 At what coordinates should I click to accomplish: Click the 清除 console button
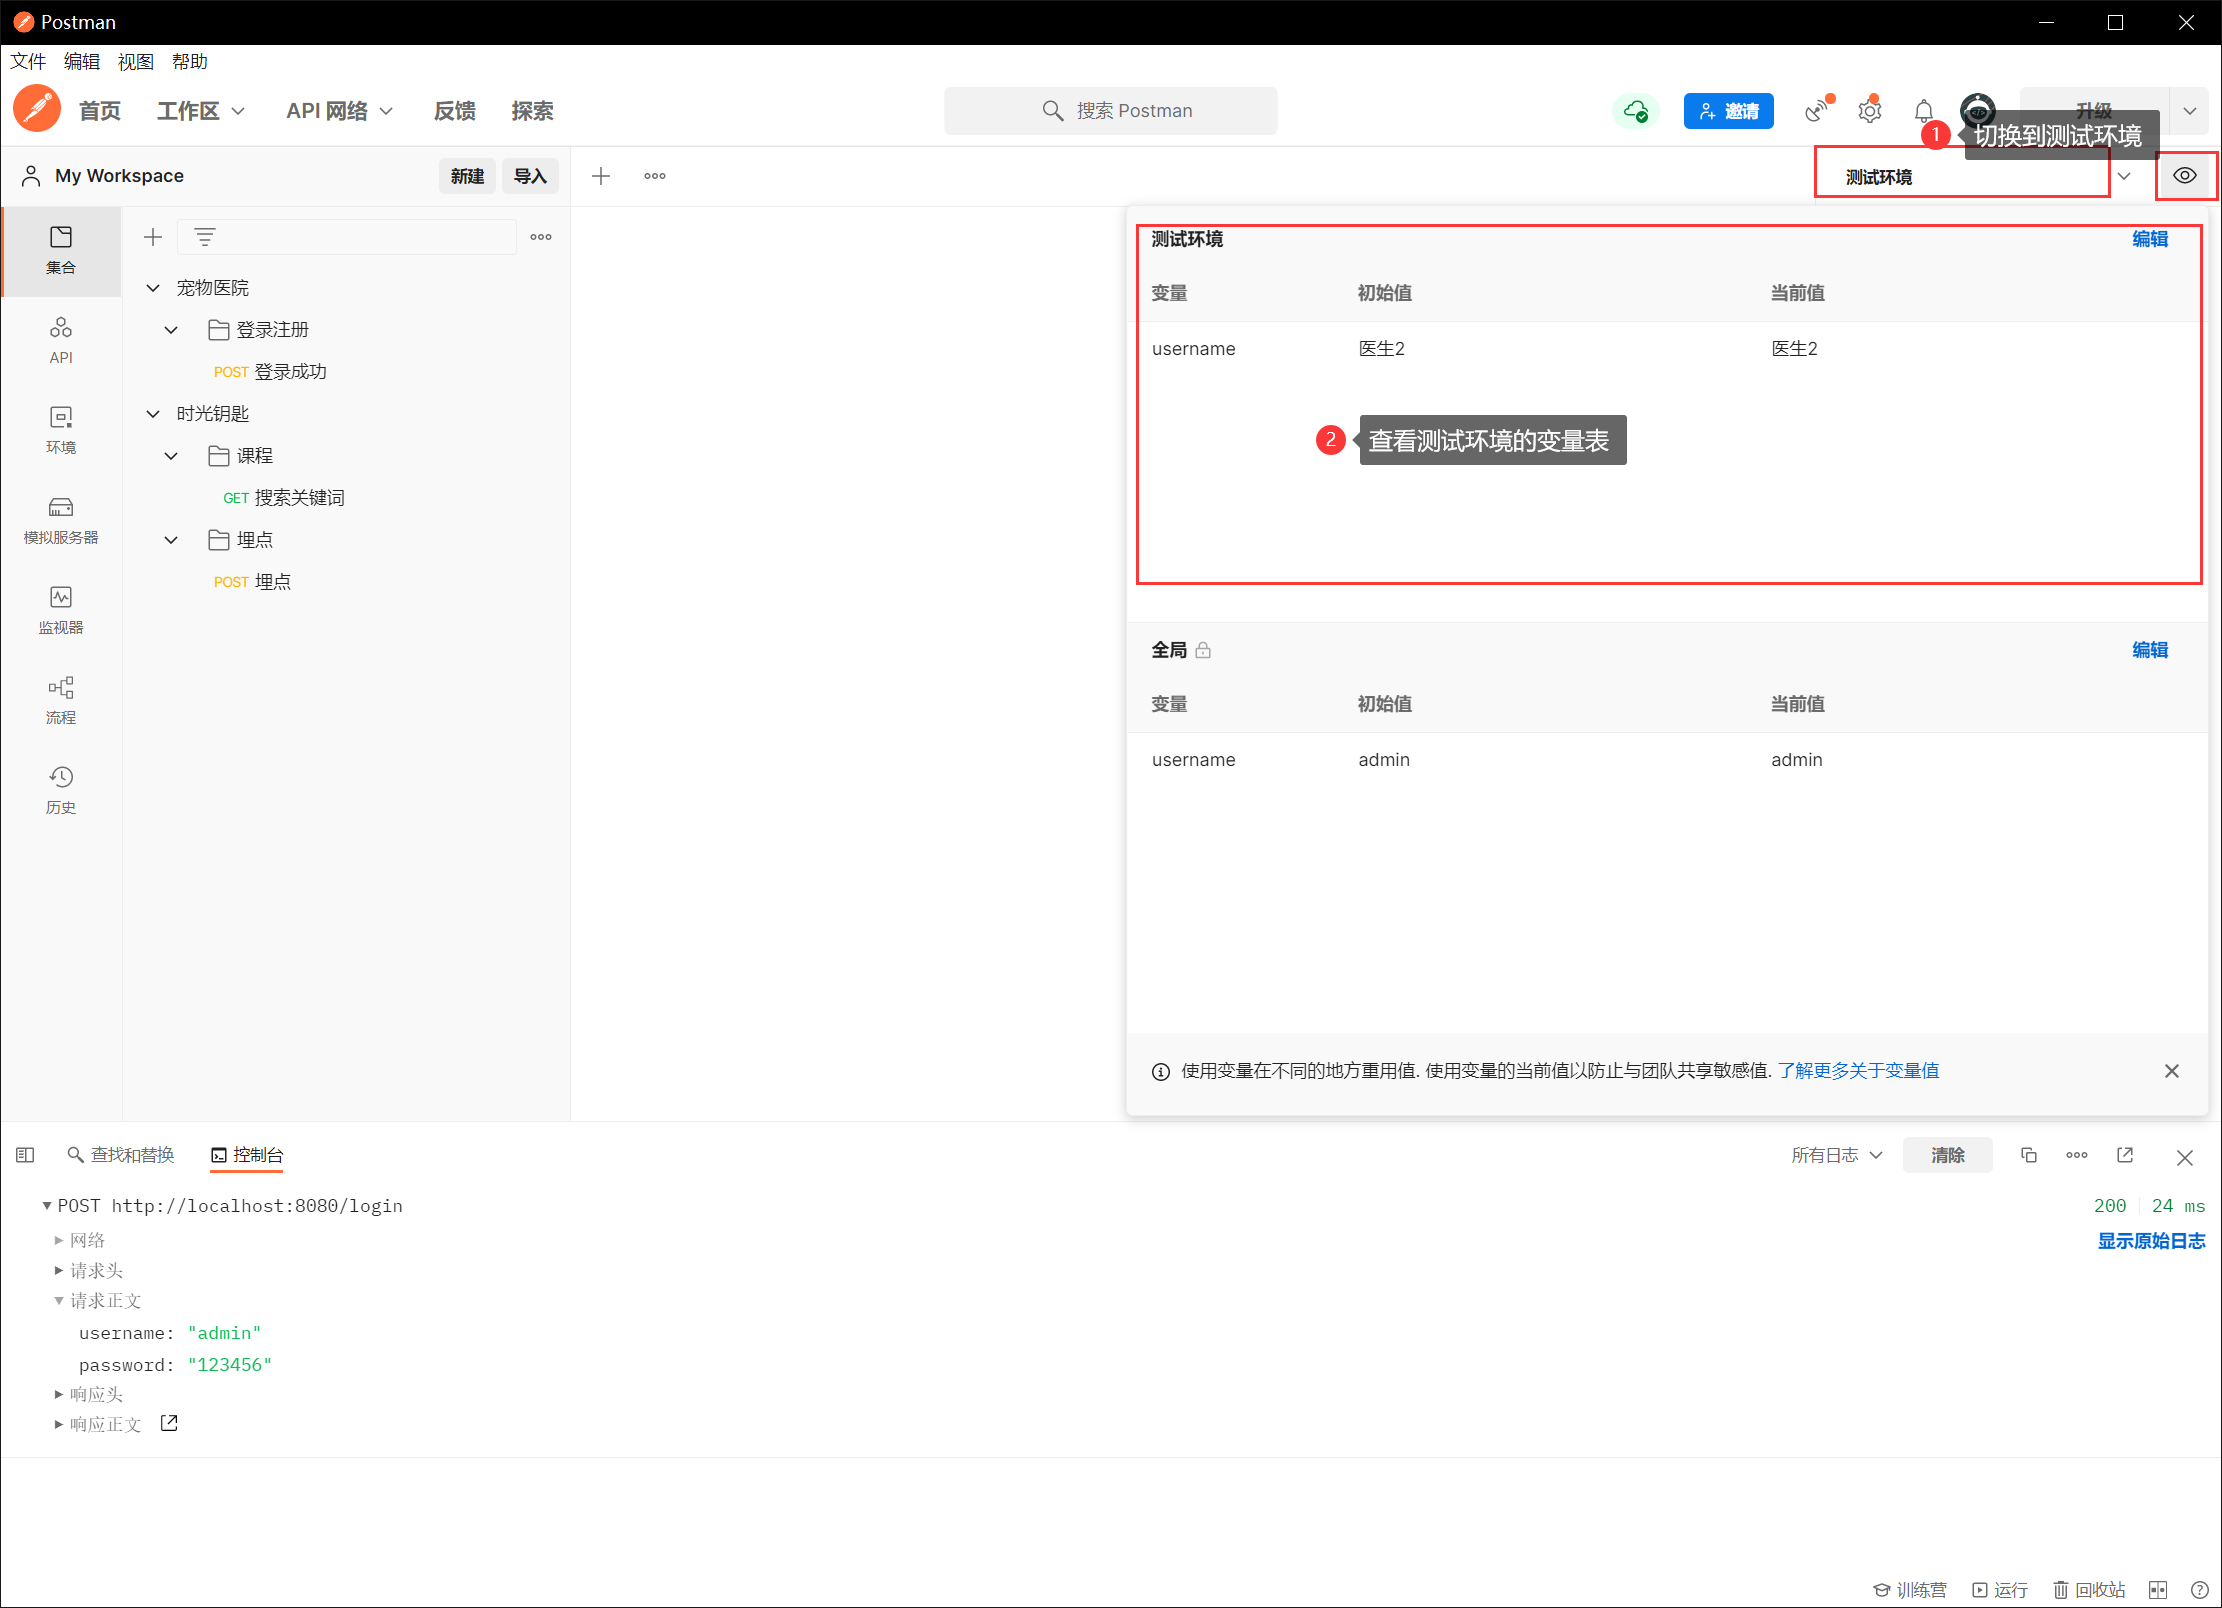point(1946,1155)
